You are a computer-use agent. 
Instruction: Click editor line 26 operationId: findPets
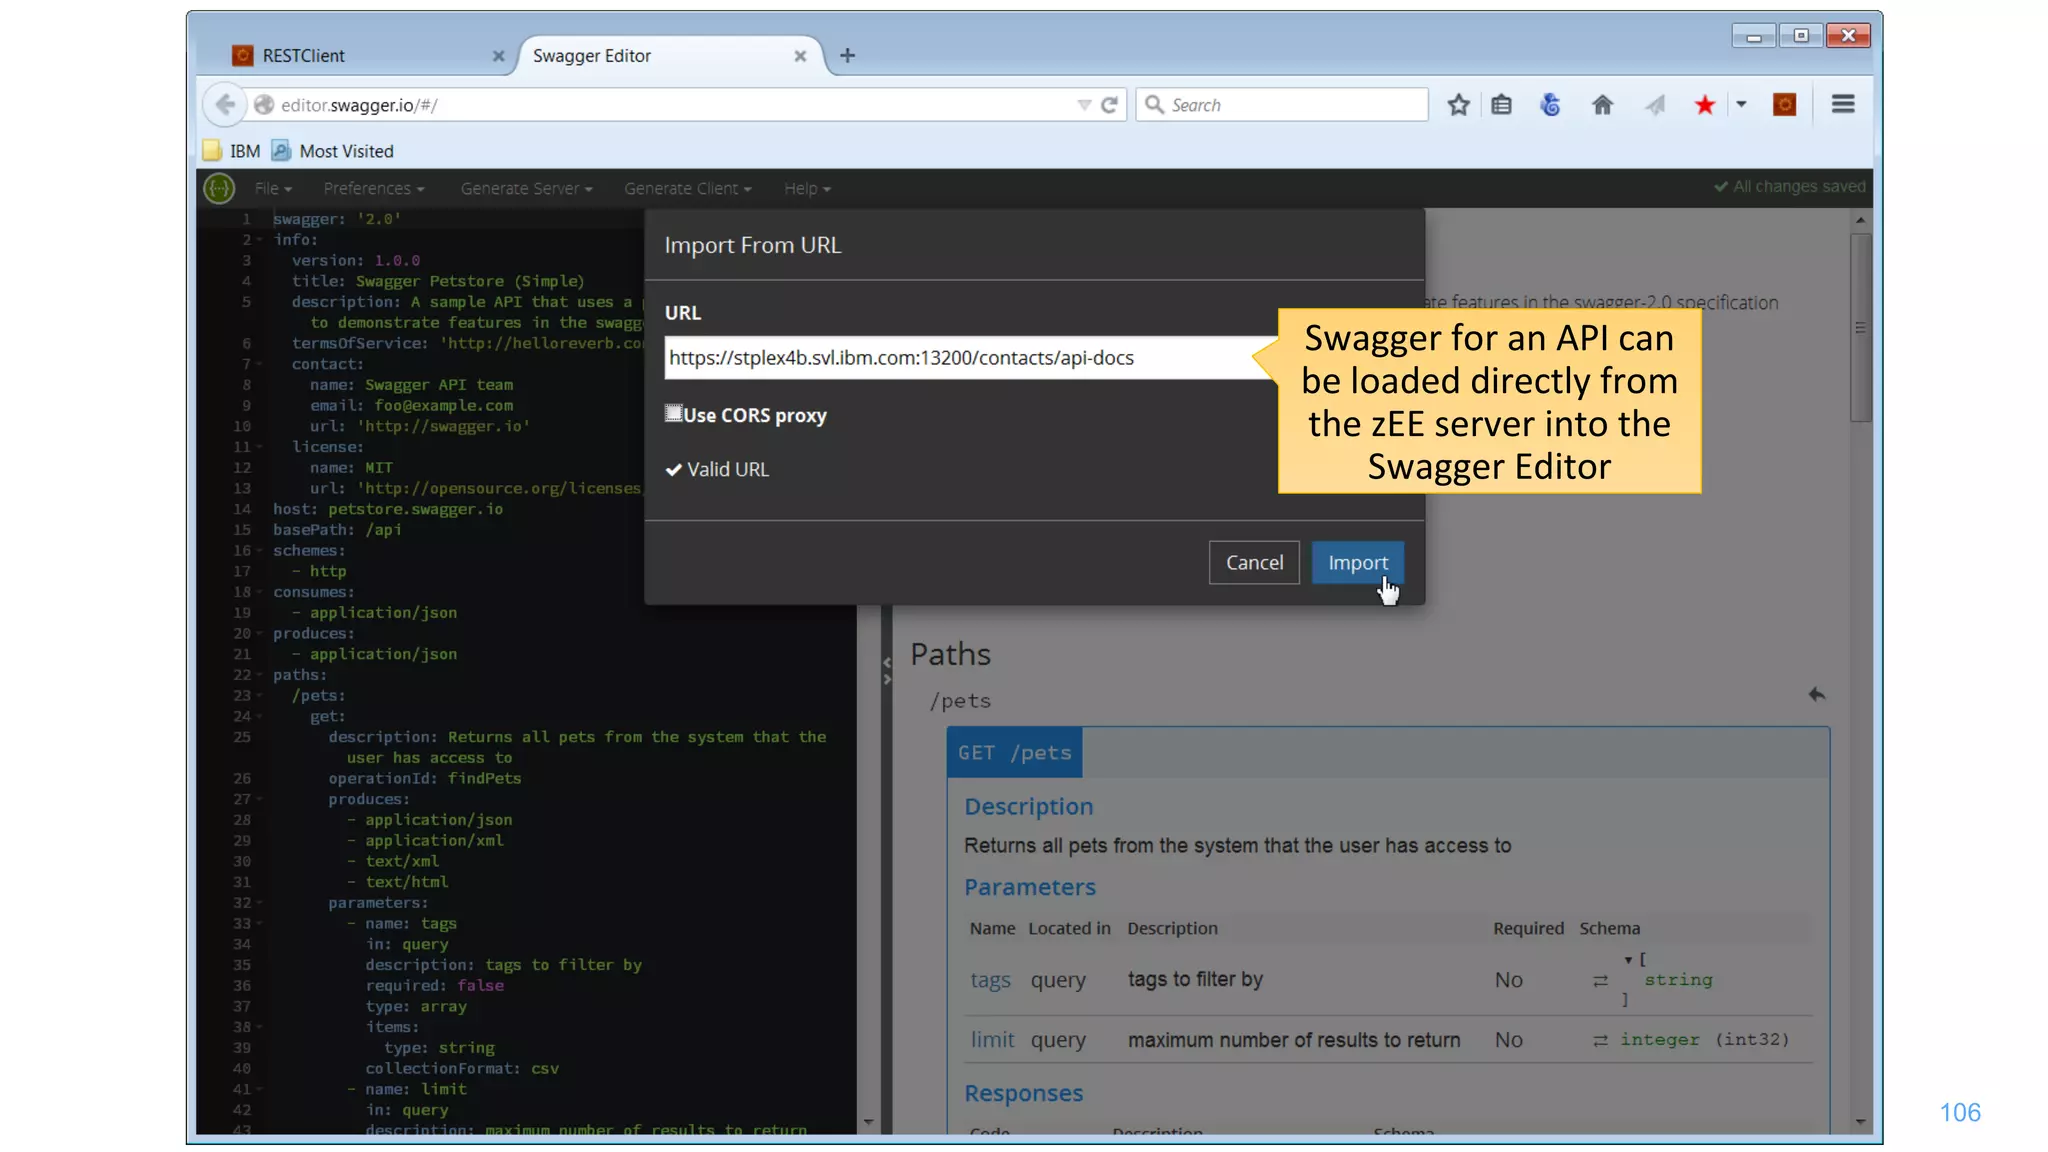pos(425,778)
